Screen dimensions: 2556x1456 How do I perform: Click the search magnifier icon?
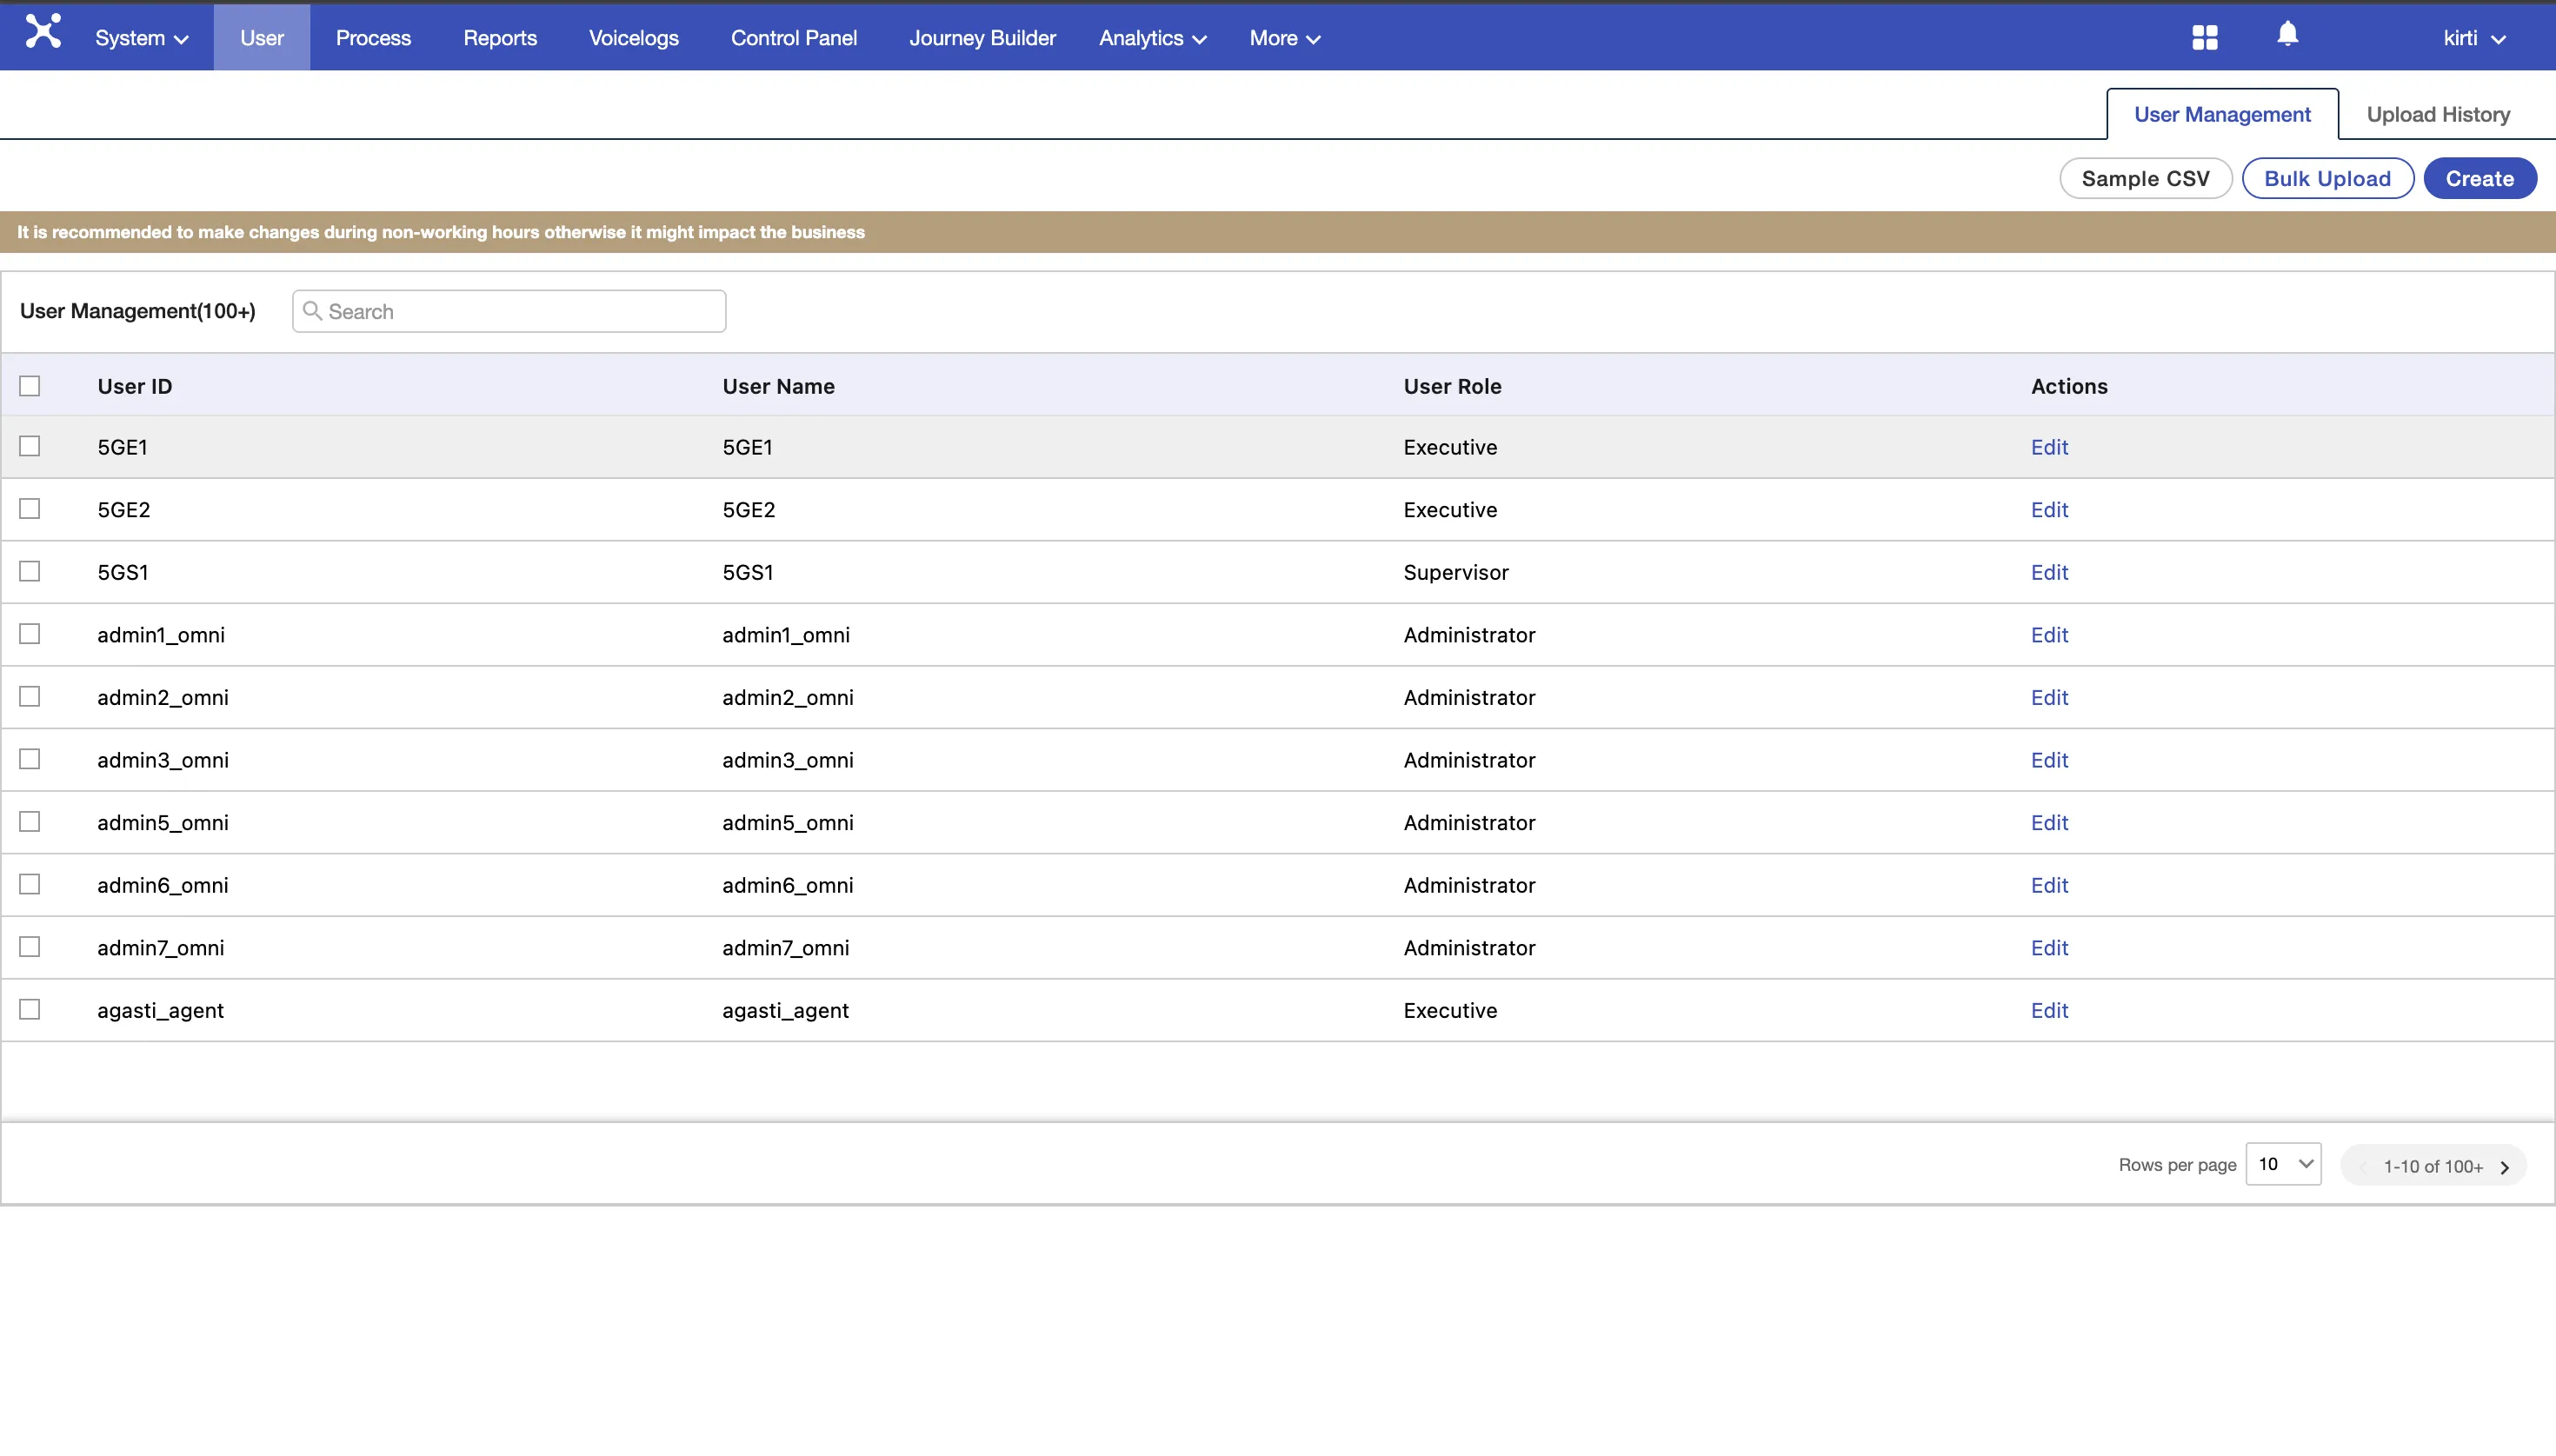point(312,311)
